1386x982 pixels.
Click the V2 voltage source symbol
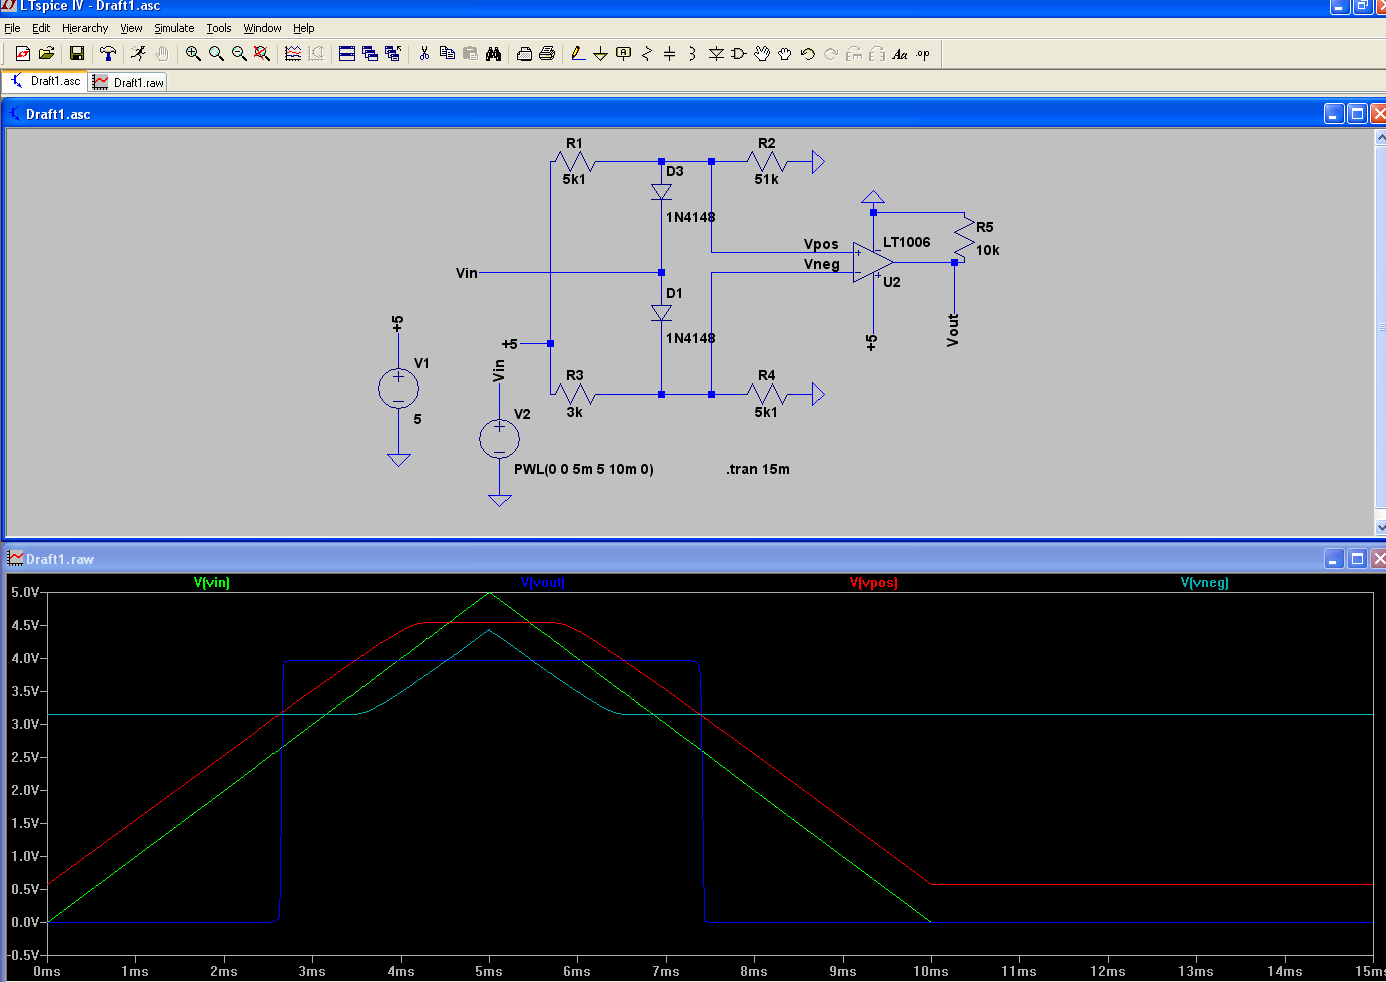pos(499,439)
